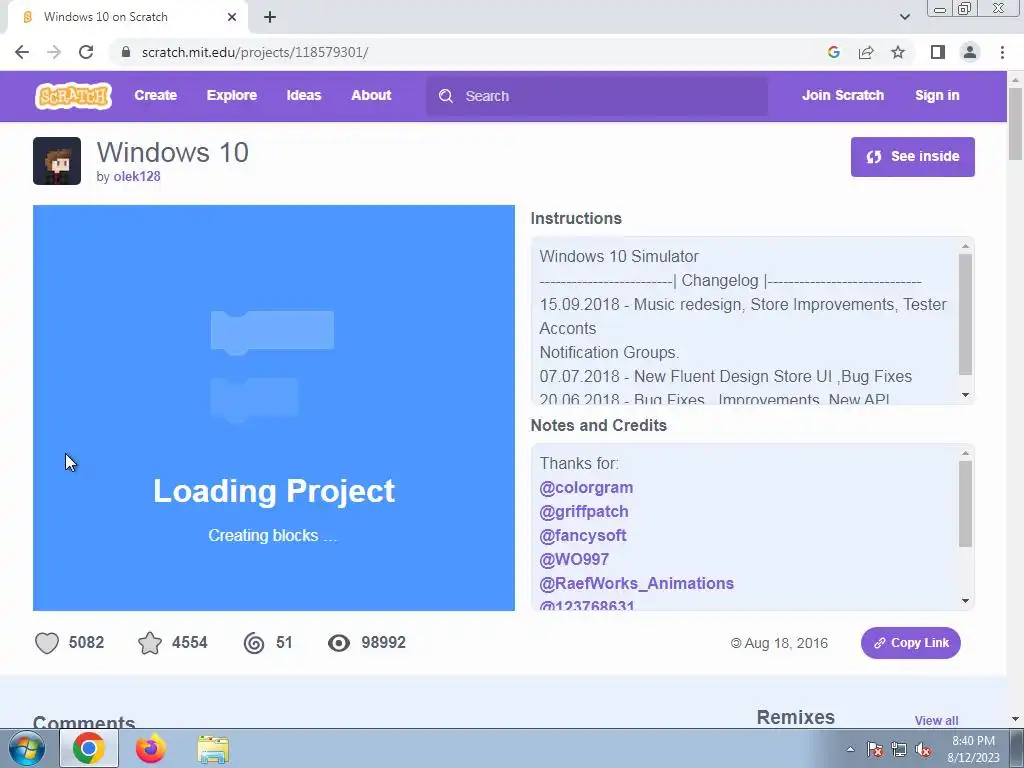The image size is (1024, 768).
Task: Go back with browser back arrow
Action: (22, 52)
